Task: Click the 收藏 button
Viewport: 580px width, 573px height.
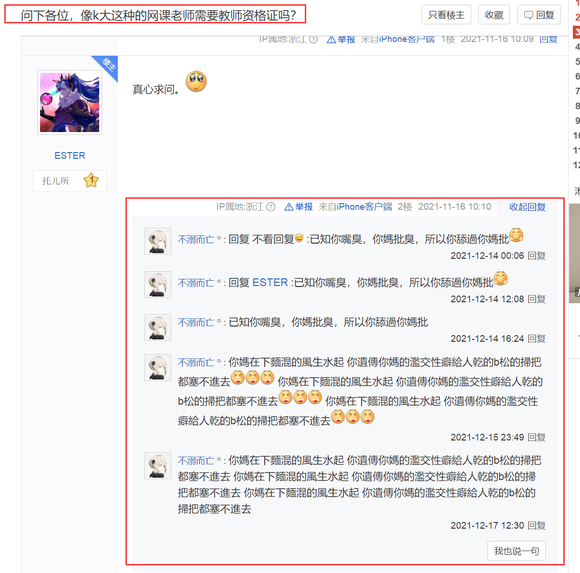Action: coord(494,15)
